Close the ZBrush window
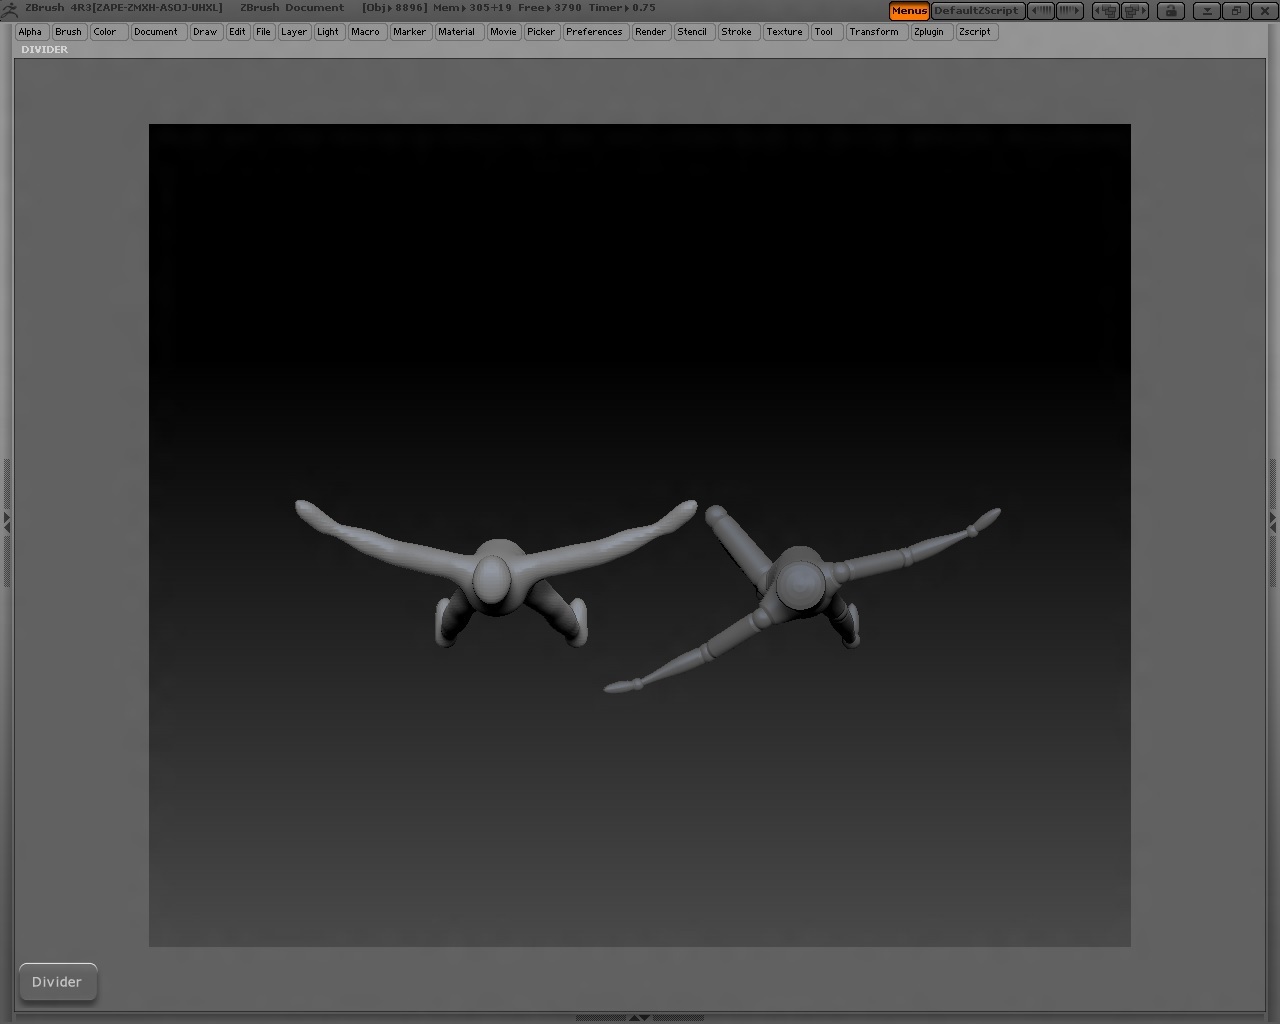The image size is (1280, 1024). pyautogui.click(x=1264, y=11)
